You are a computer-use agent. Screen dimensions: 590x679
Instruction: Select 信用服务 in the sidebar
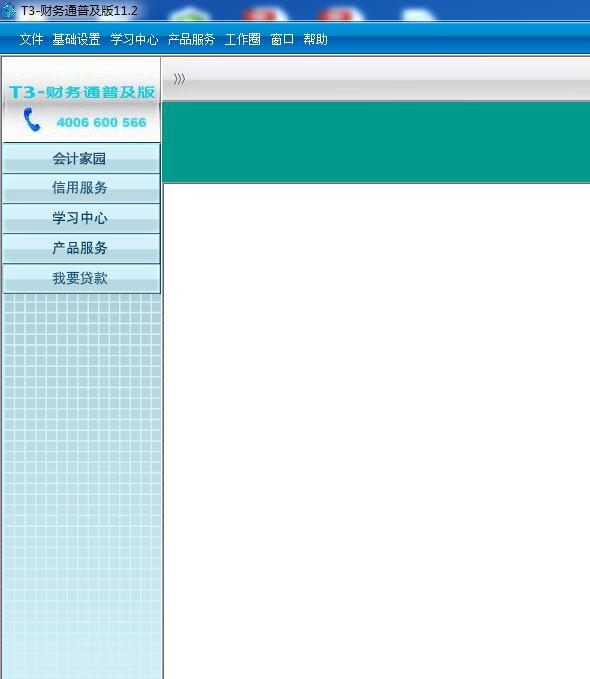81,188
